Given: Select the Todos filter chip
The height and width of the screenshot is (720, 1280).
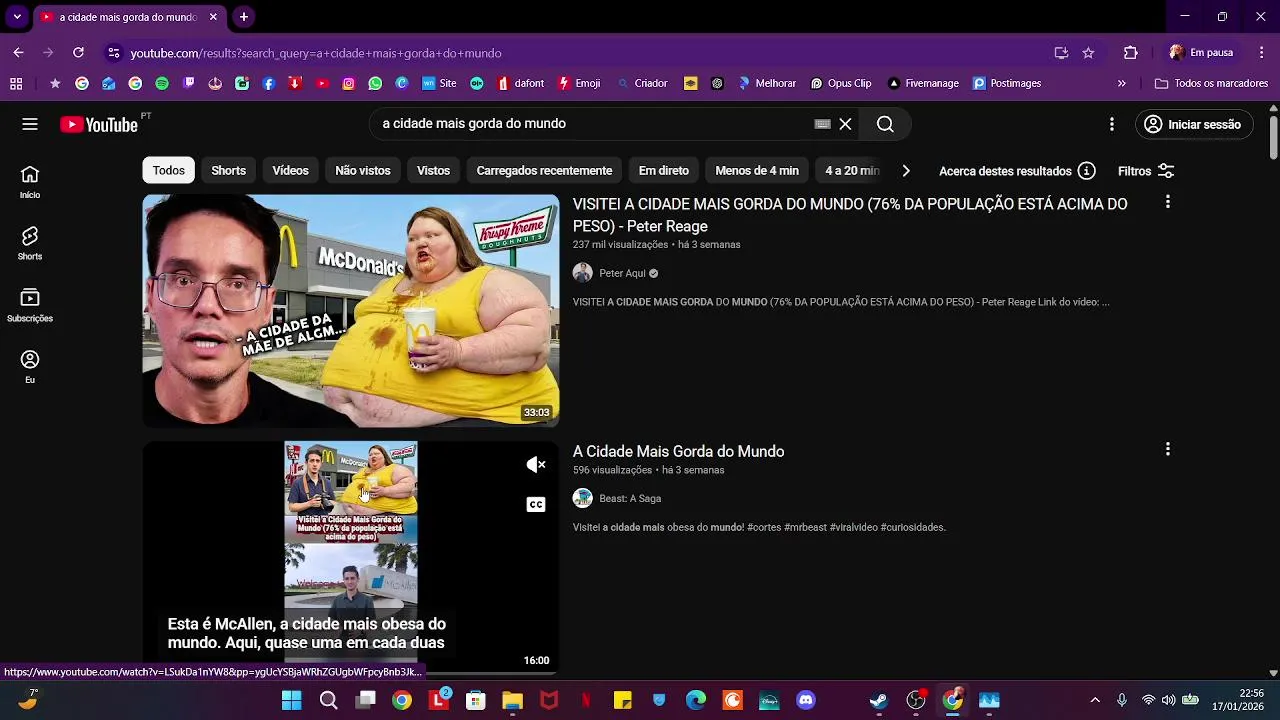Looking at the screenshot, I should [168, 171].
